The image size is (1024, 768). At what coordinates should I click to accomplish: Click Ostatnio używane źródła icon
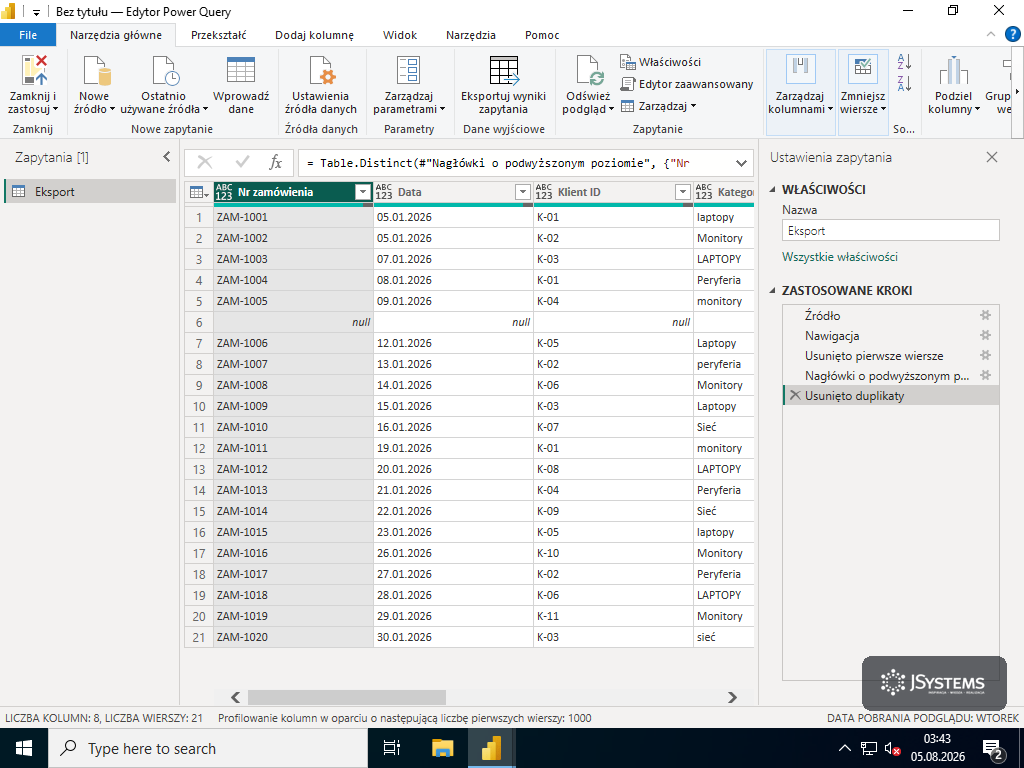pos(164,71)
